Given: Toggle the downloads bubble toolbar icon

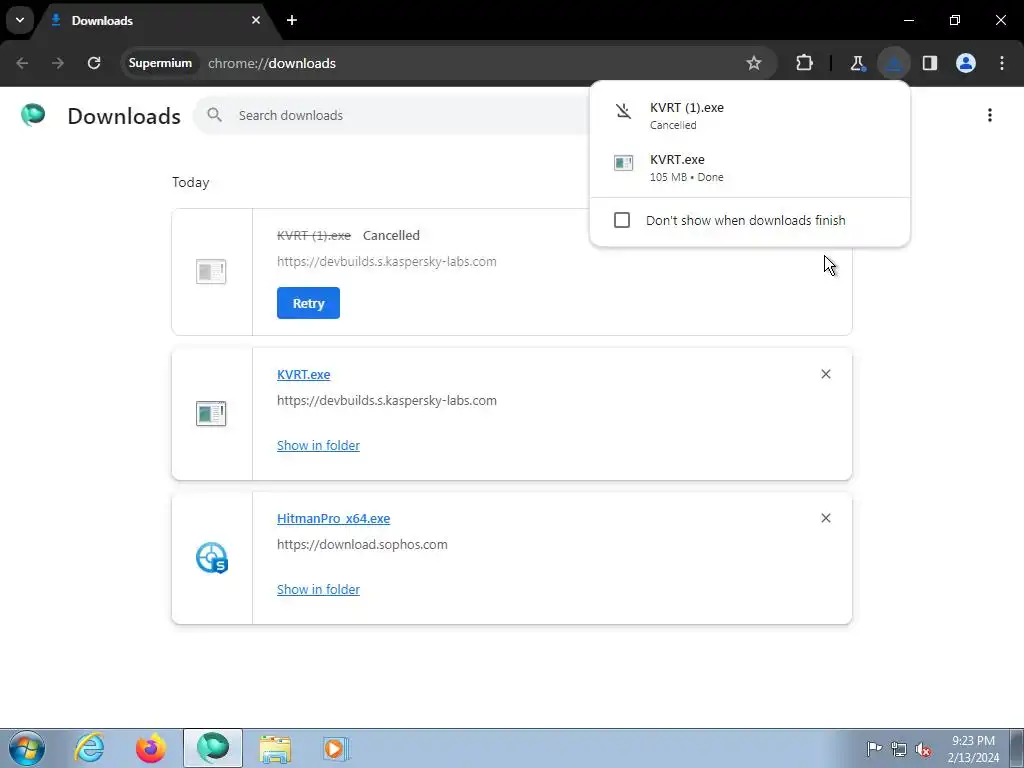Looking at the screenshot, I should 893,63.
